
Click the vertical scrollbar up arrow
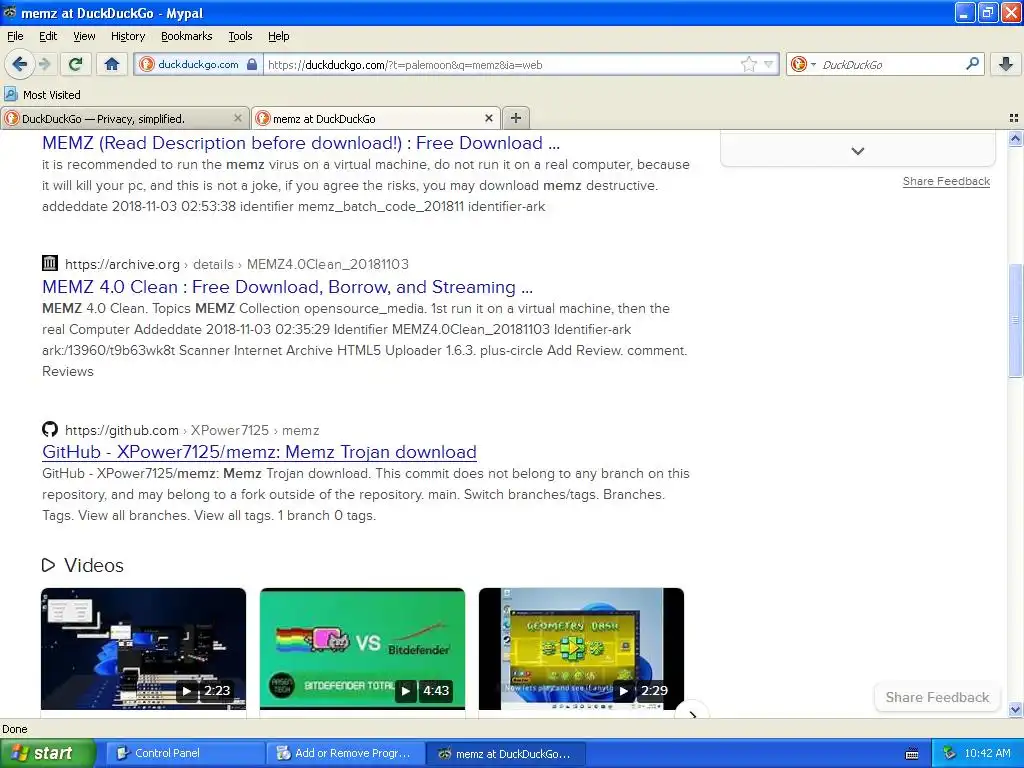[1015, 138]
